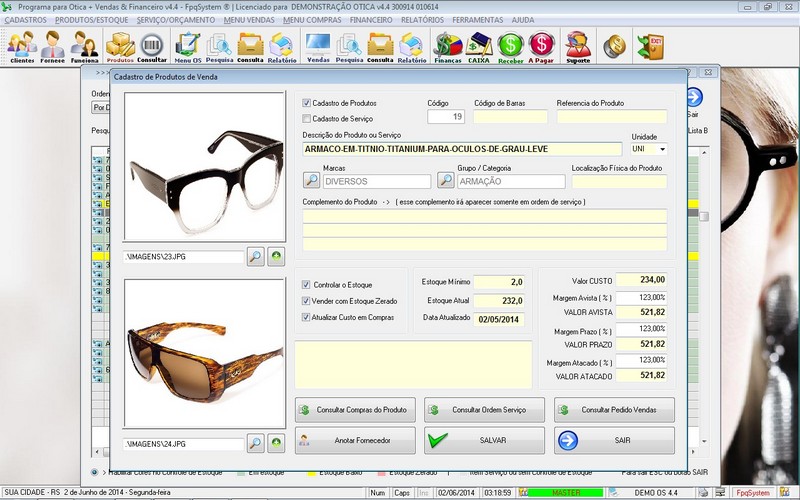Click the Consultar Compras do Produto button

tap(354, 410)
